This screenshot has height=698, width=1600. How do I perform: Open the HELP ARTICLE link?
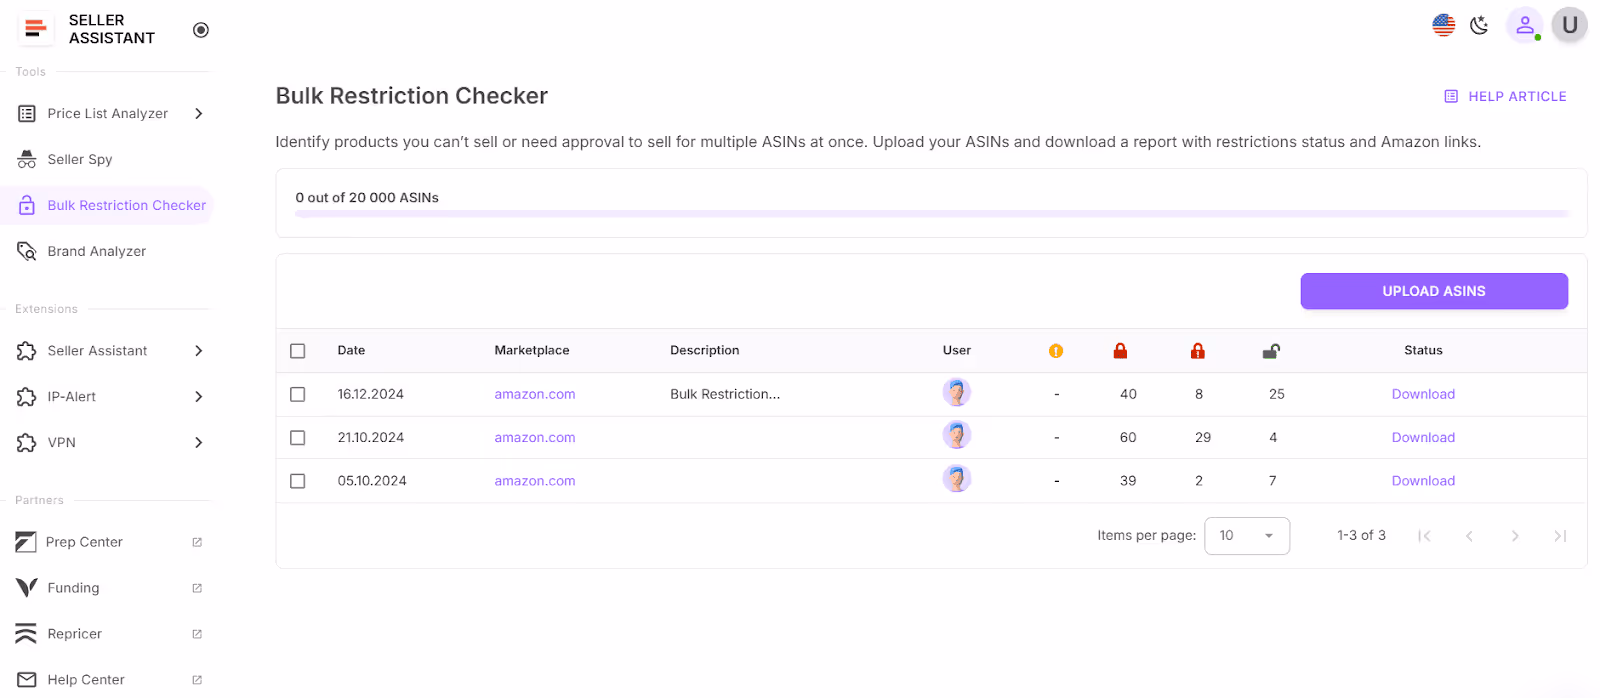(x=1505, y=97)
